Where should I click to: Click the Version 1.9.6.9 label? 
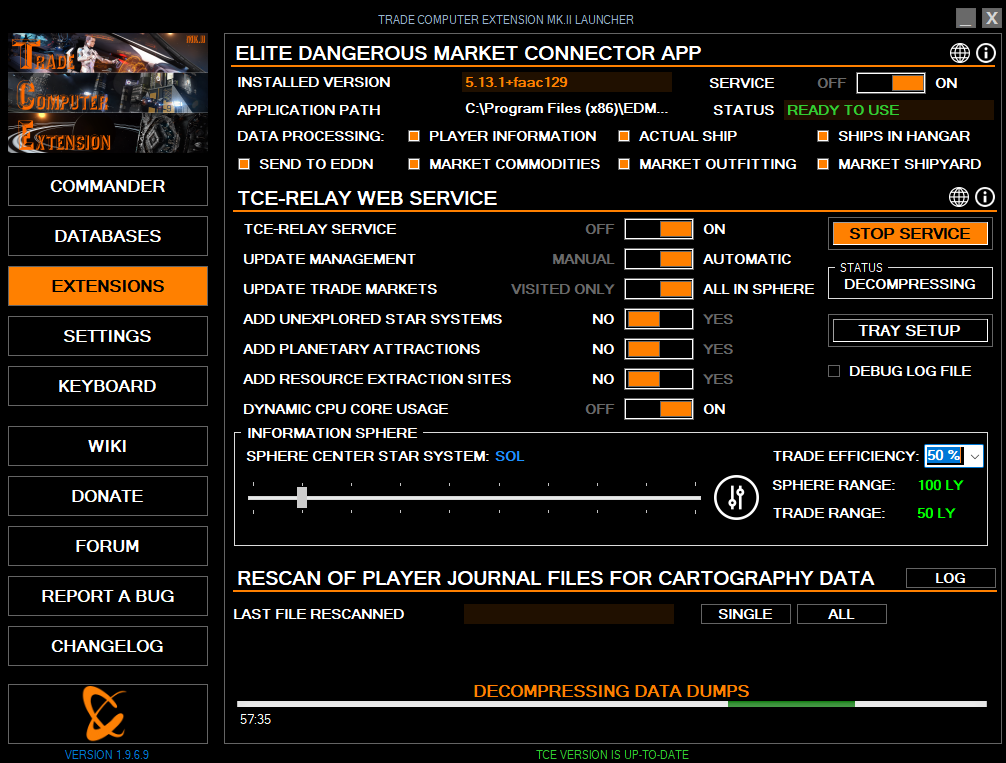click(107, 755)
